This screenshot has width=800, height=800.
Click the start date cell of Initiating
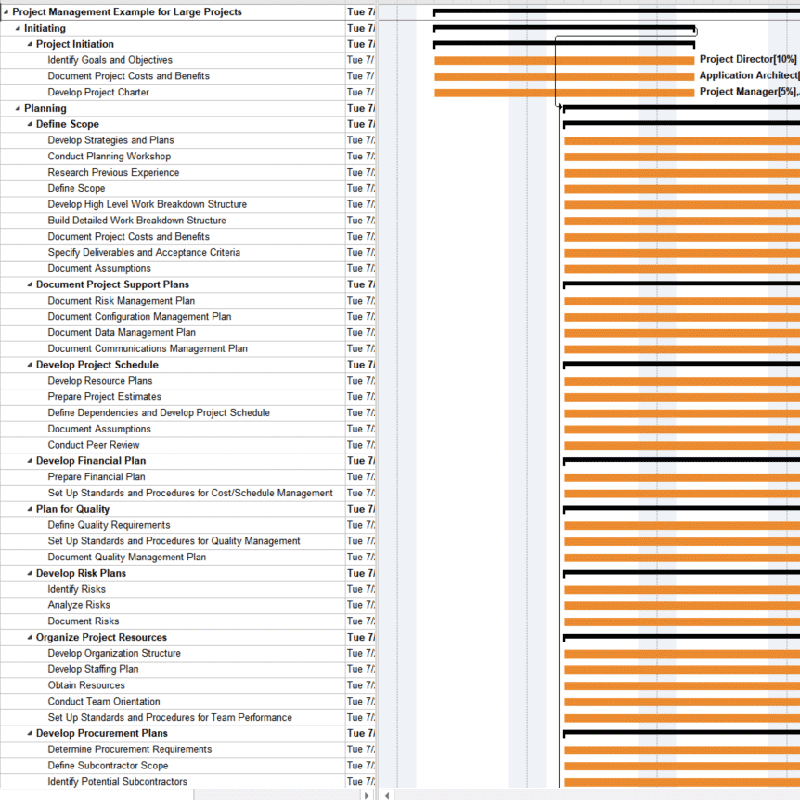pos(360,29)
